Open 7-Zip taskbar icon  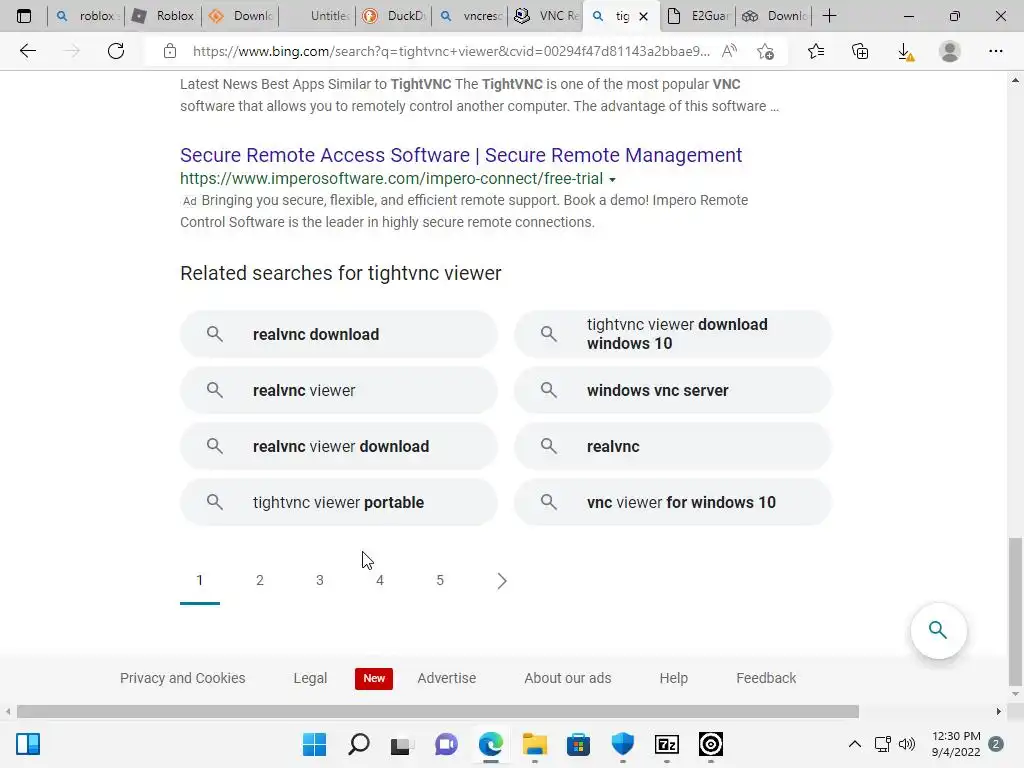[667, 744]
